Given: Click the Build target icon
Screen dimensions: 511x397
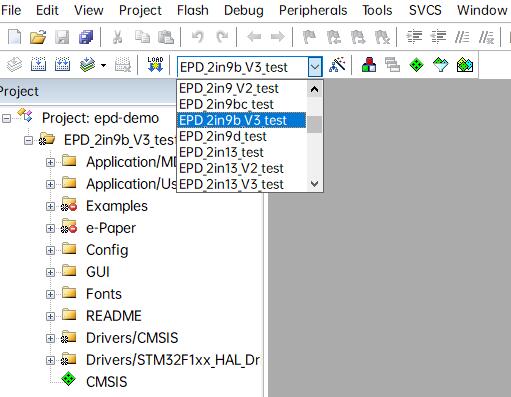Looking at the screenshot, I should 38,64.
